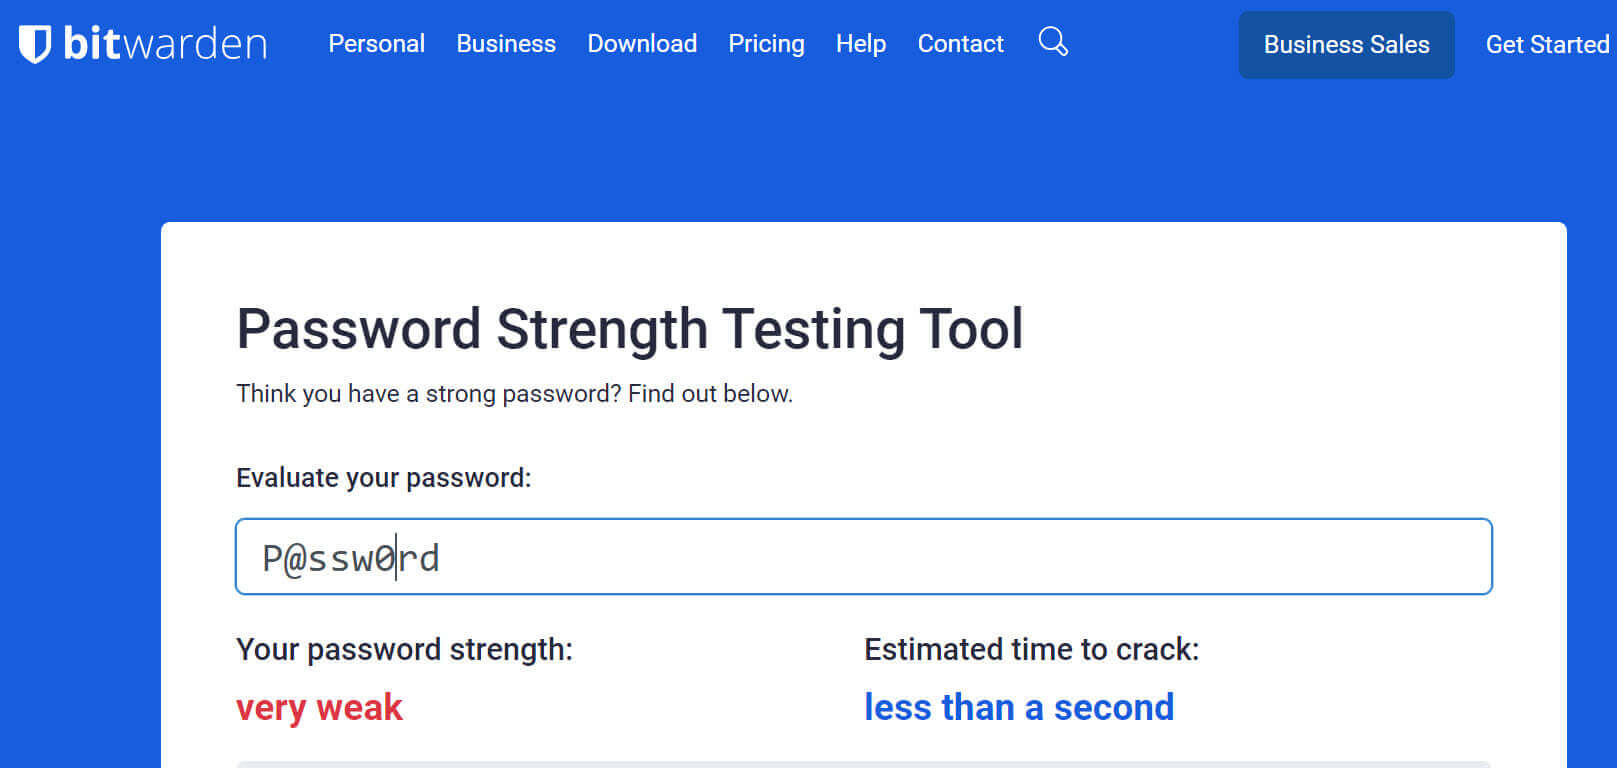Open the Contact page
This screenshot has height=768, width=1617.
[x=961, y=44]
